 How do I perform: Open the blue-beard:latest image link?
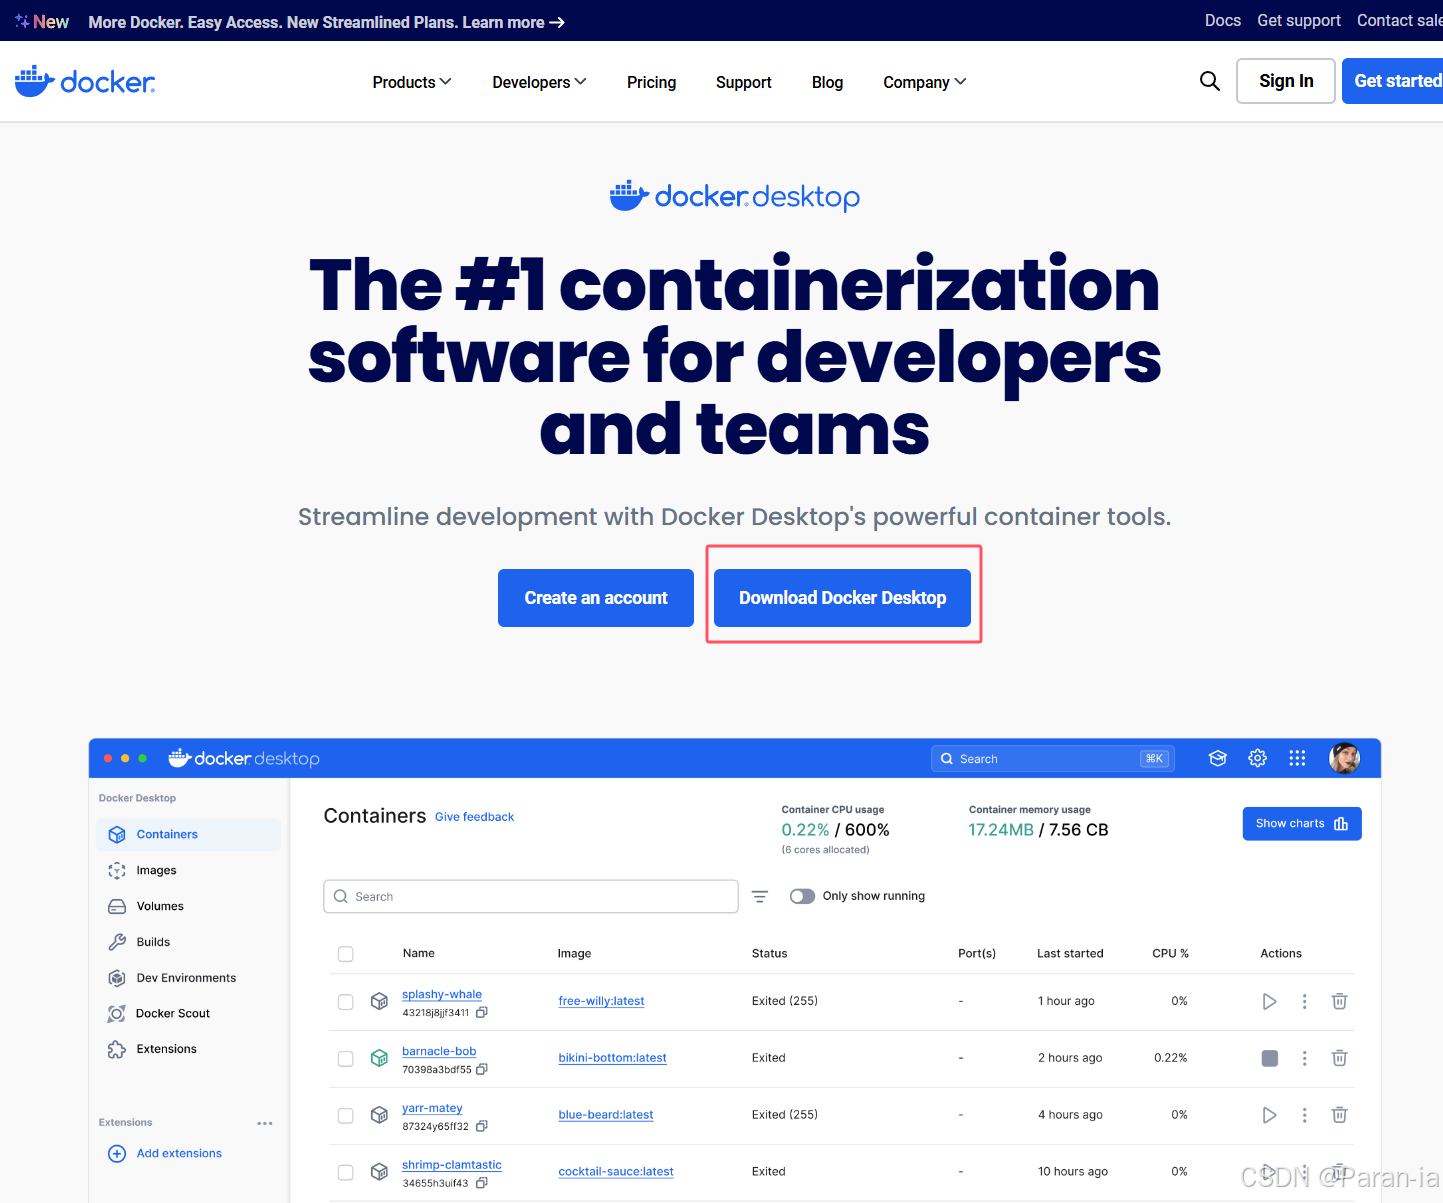606,1115
